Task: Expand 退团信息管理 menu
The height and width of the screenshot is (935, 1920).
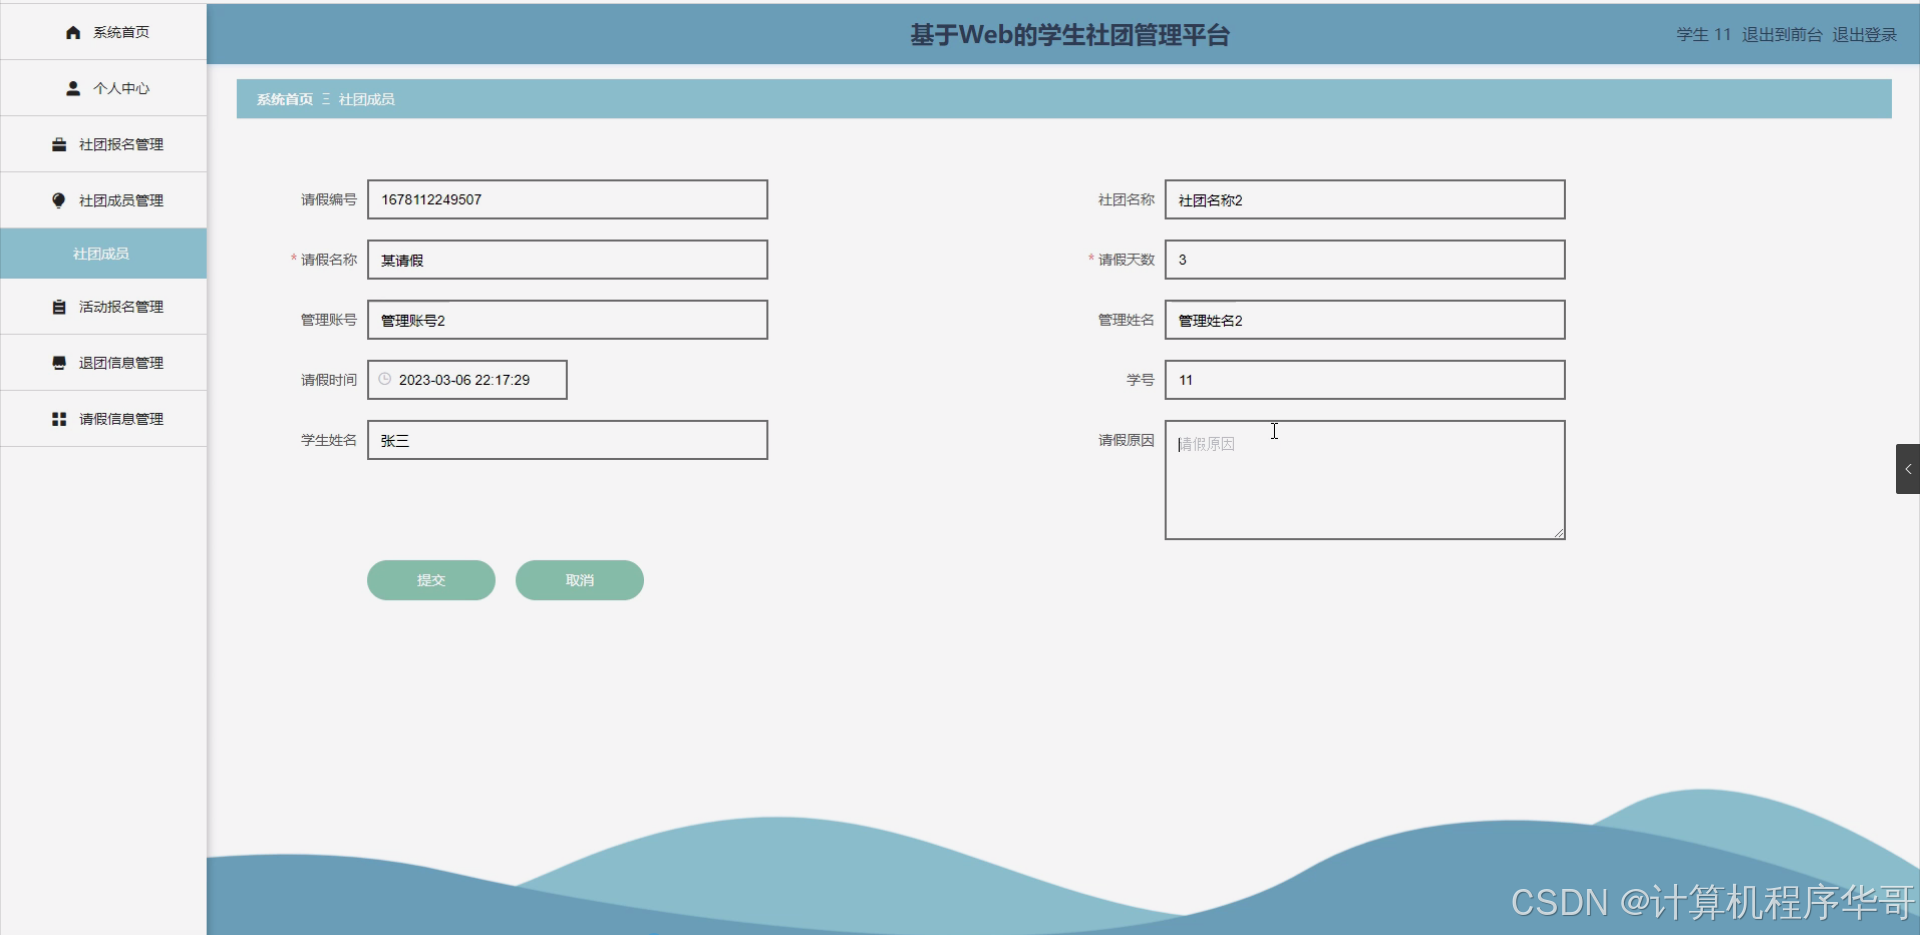Action: pos(104,363)
